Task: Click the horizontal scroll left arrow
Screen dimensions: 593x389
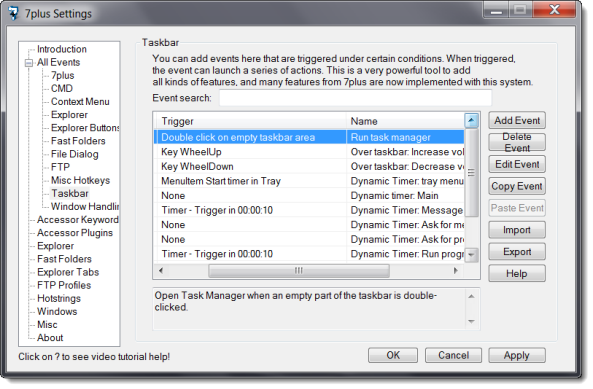Action: pyautogui.click(x=161, y=271)
